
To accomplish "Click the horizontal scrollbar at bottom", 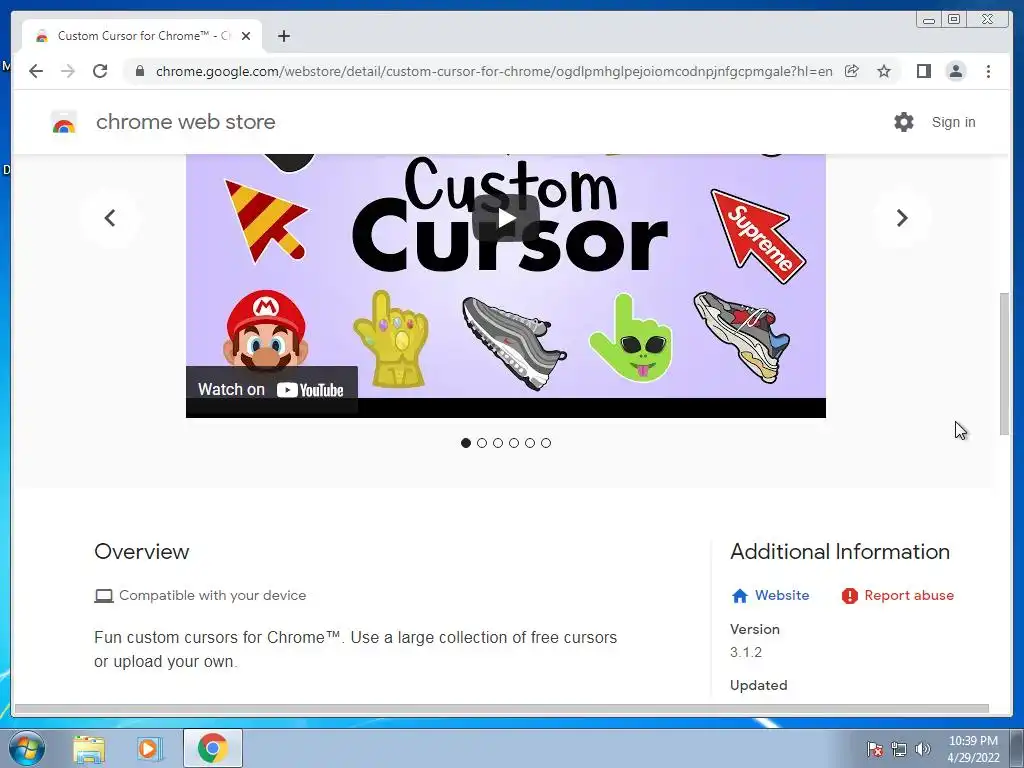I will [x=502, y=709].
